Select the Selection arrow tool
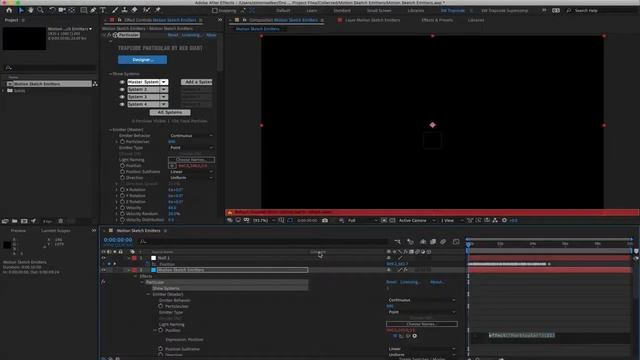Screen dimensions: 640x360 pyautogui.click(x=21, y=10)
